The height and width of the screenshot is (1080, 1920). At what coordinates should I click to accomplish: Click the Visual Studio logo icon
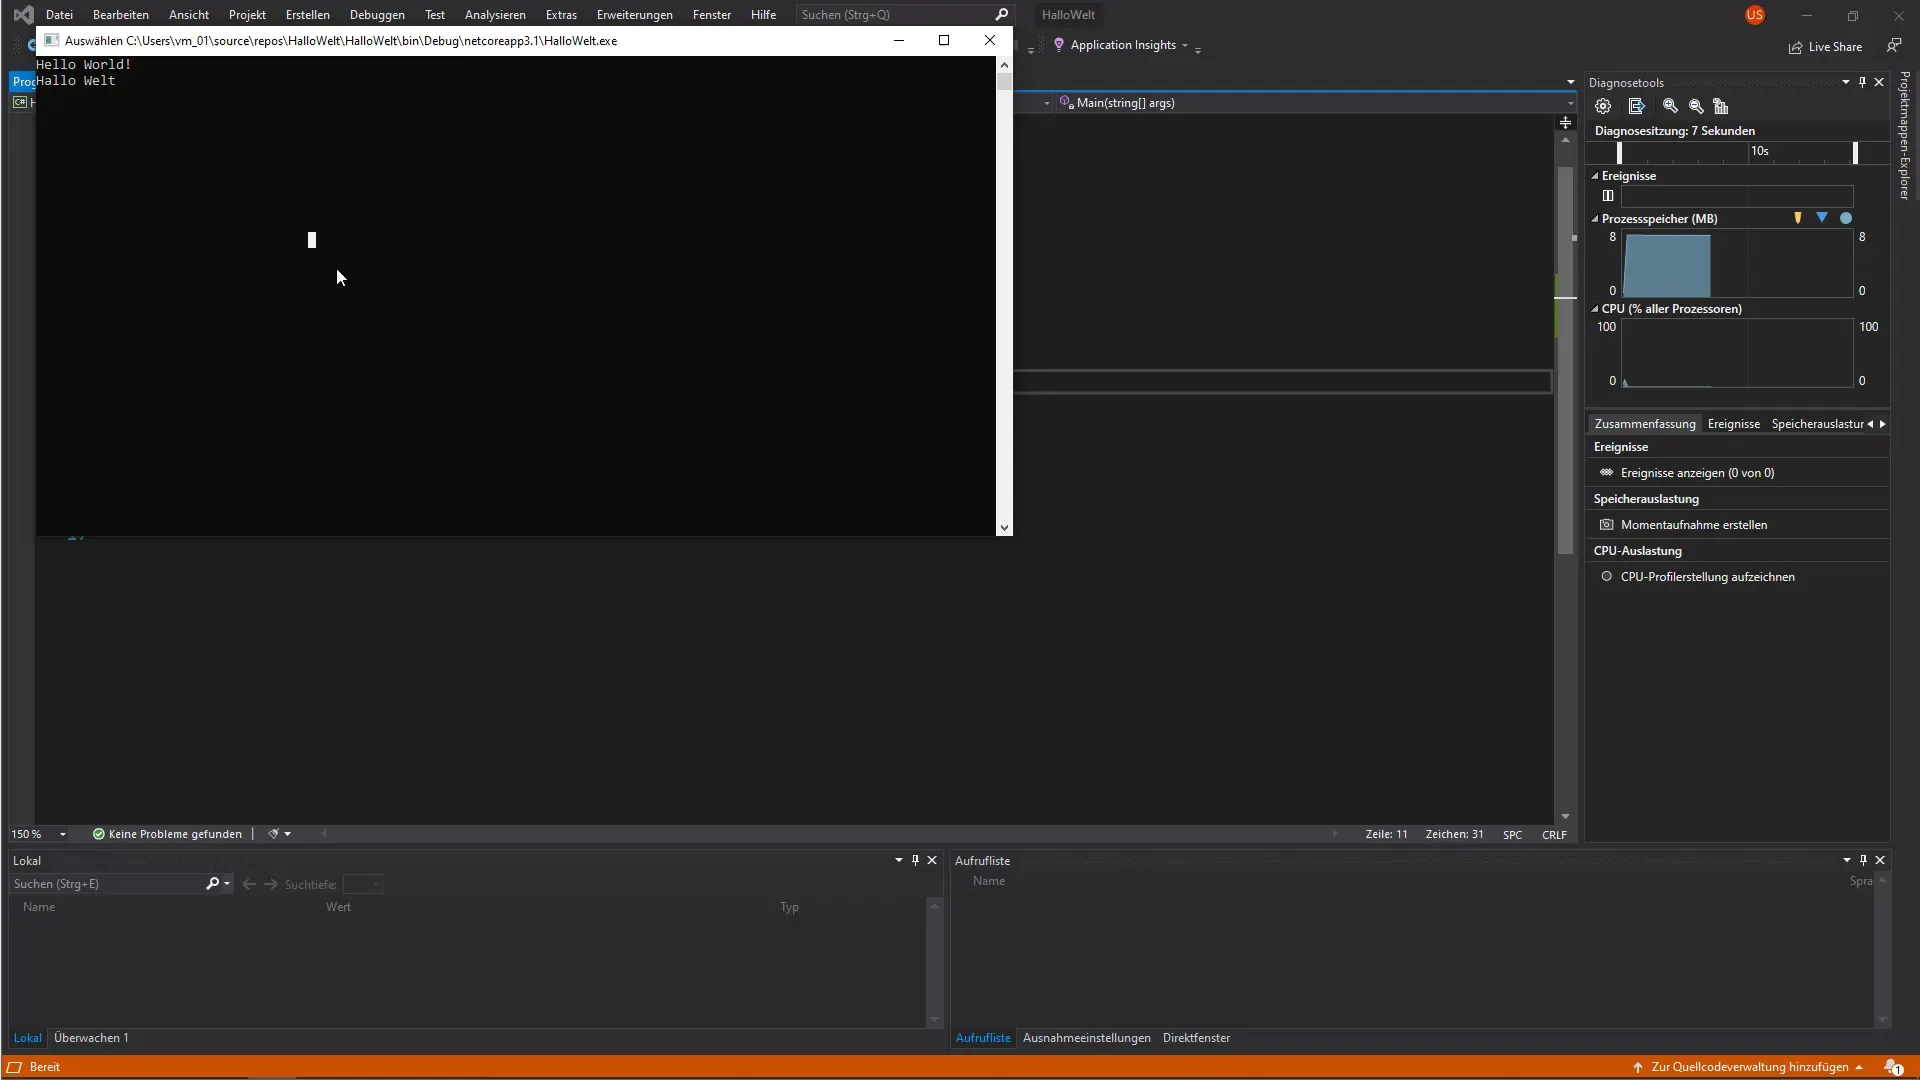(23, 15)
